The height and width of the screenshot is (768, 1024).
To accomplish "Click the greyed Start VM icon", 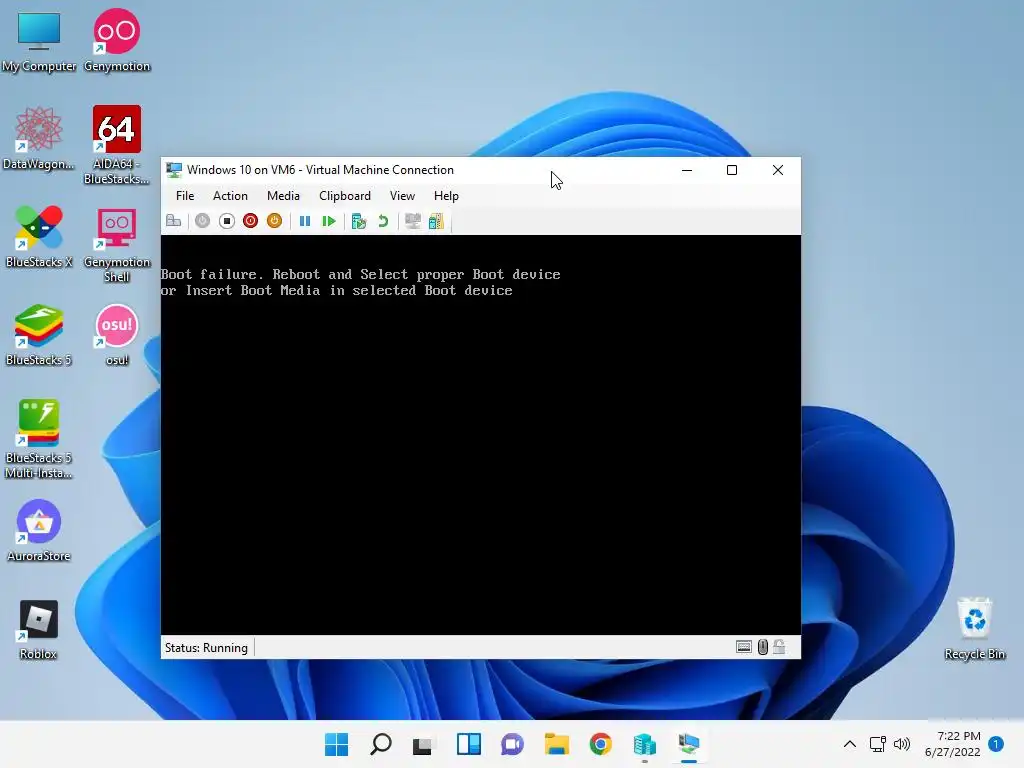I will tap(202, 221).
